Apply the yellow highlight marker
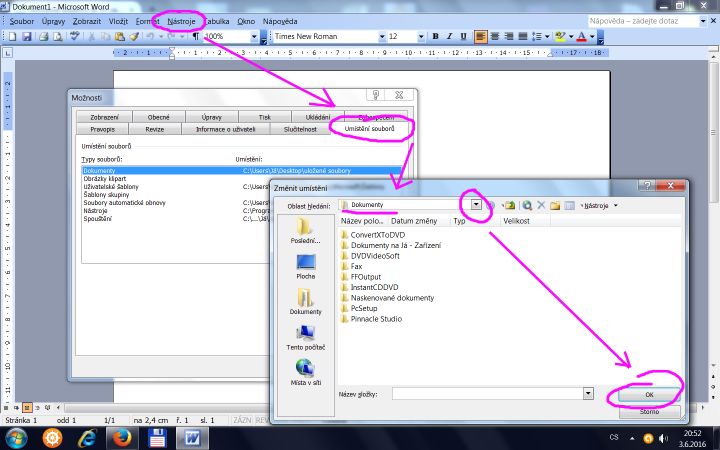720x450 pixels. tap(560, 36)
